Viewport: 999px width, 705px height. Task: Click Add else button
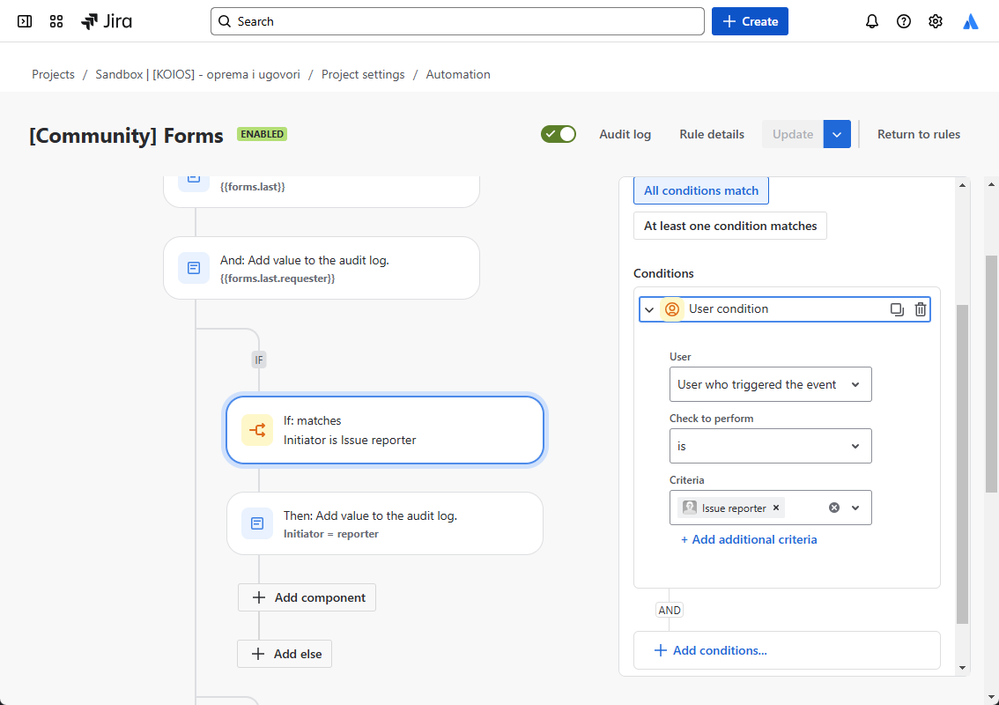click(285, 654)
